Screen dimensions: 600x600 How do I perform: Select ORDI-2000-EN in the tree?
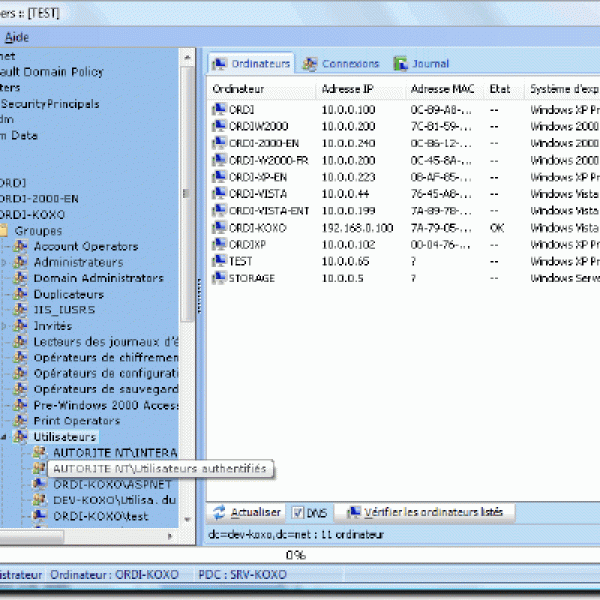pyautogui.click(x=39, y=199)
